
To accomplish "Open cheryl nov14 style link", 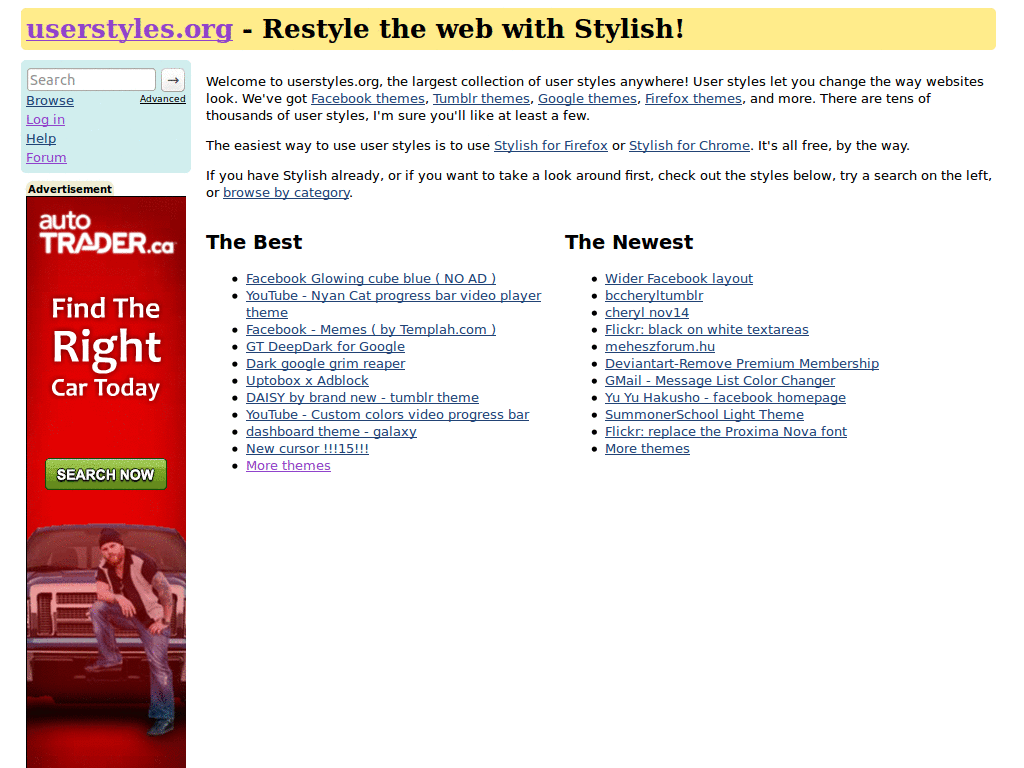I will (647, 313).
